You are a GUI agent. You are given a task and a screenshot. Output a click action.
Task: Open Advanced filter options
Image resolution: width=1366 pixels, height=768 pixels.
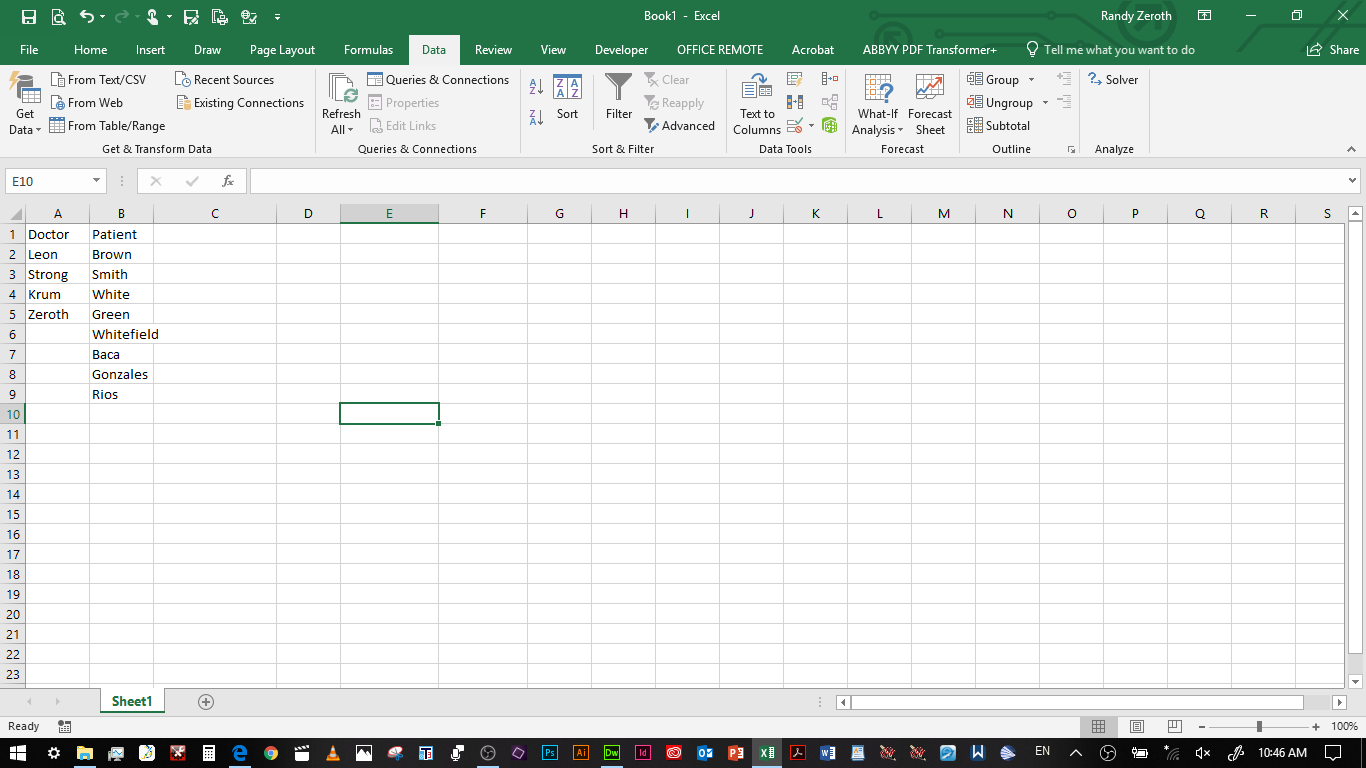[x=681, y=125]
